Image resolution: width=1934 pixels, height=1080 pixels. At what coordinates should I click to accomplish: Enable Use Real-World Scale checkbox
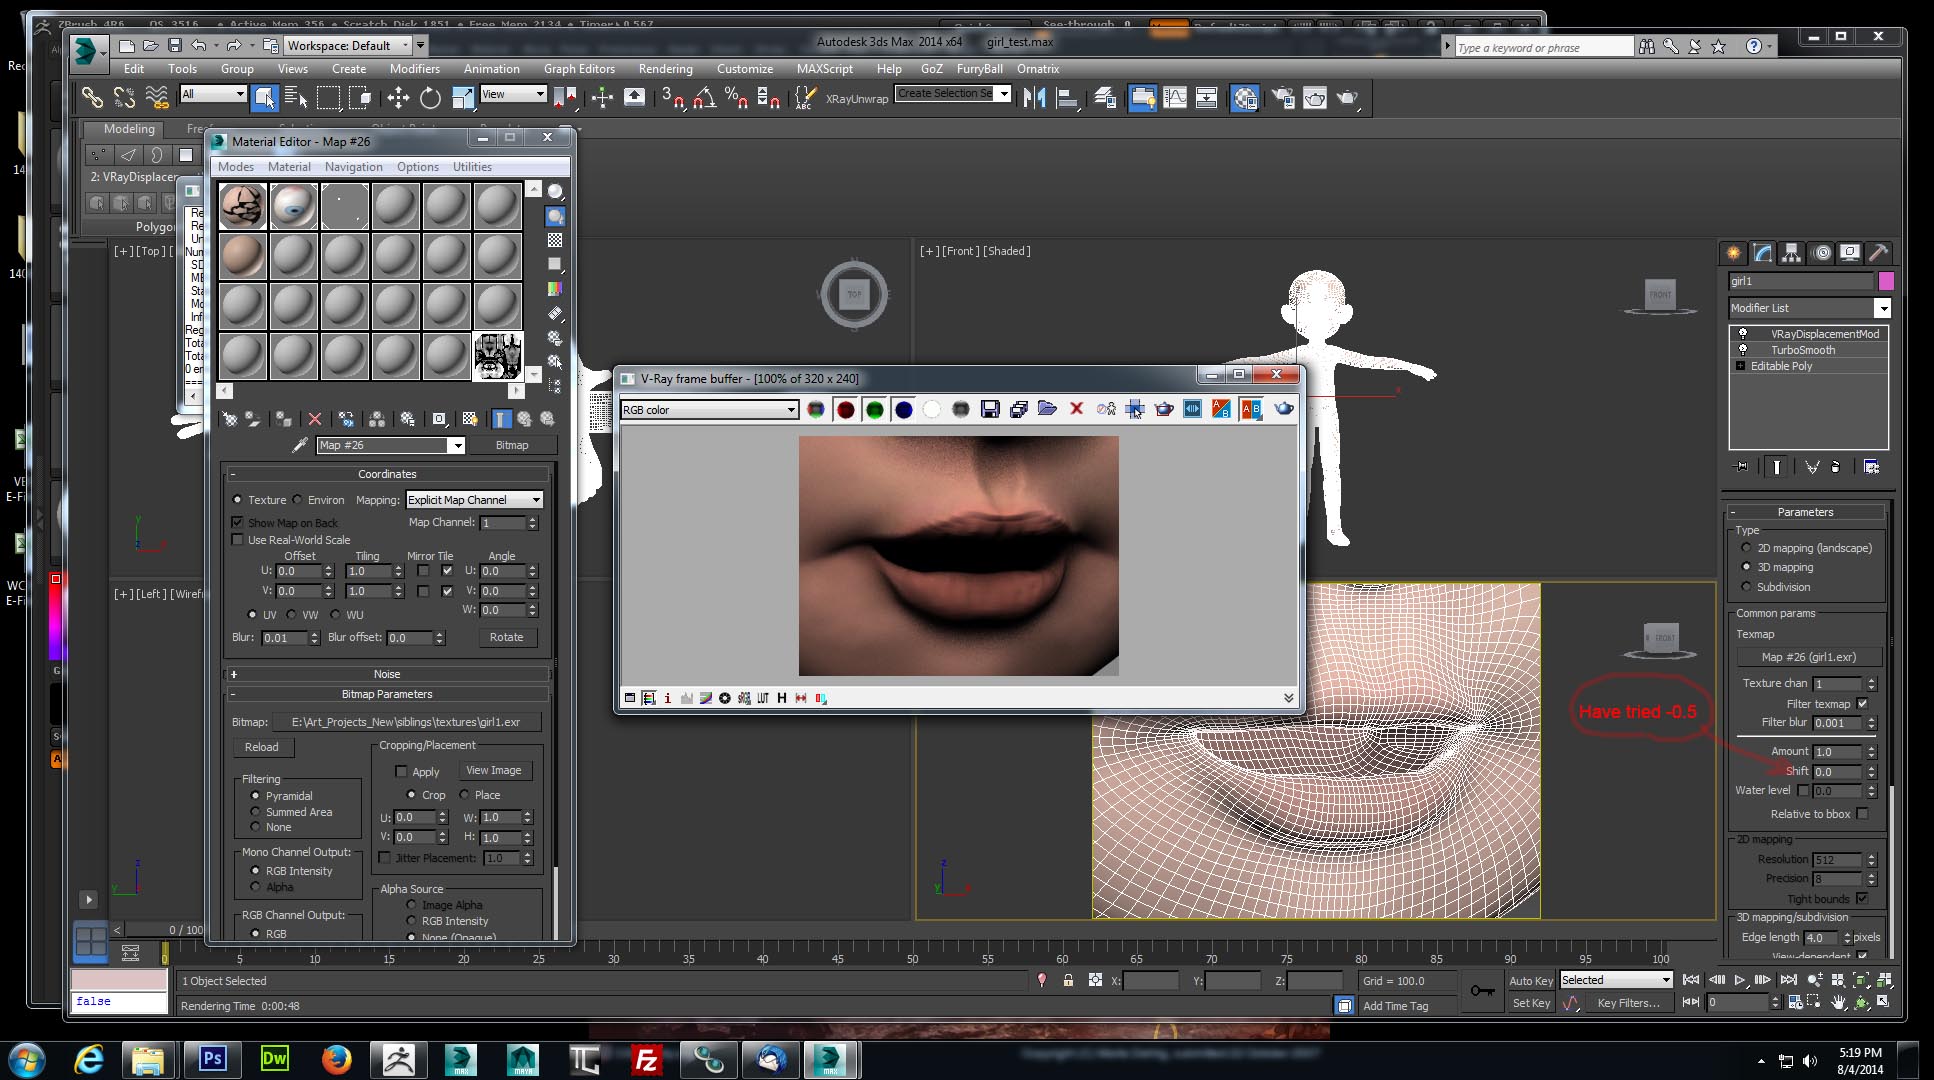click(238, 540)
